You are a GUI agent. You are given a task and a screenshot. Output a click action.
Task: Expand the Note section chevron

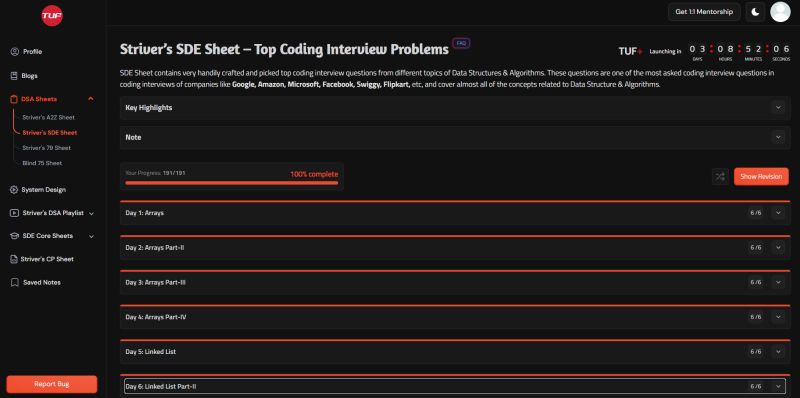778,137
